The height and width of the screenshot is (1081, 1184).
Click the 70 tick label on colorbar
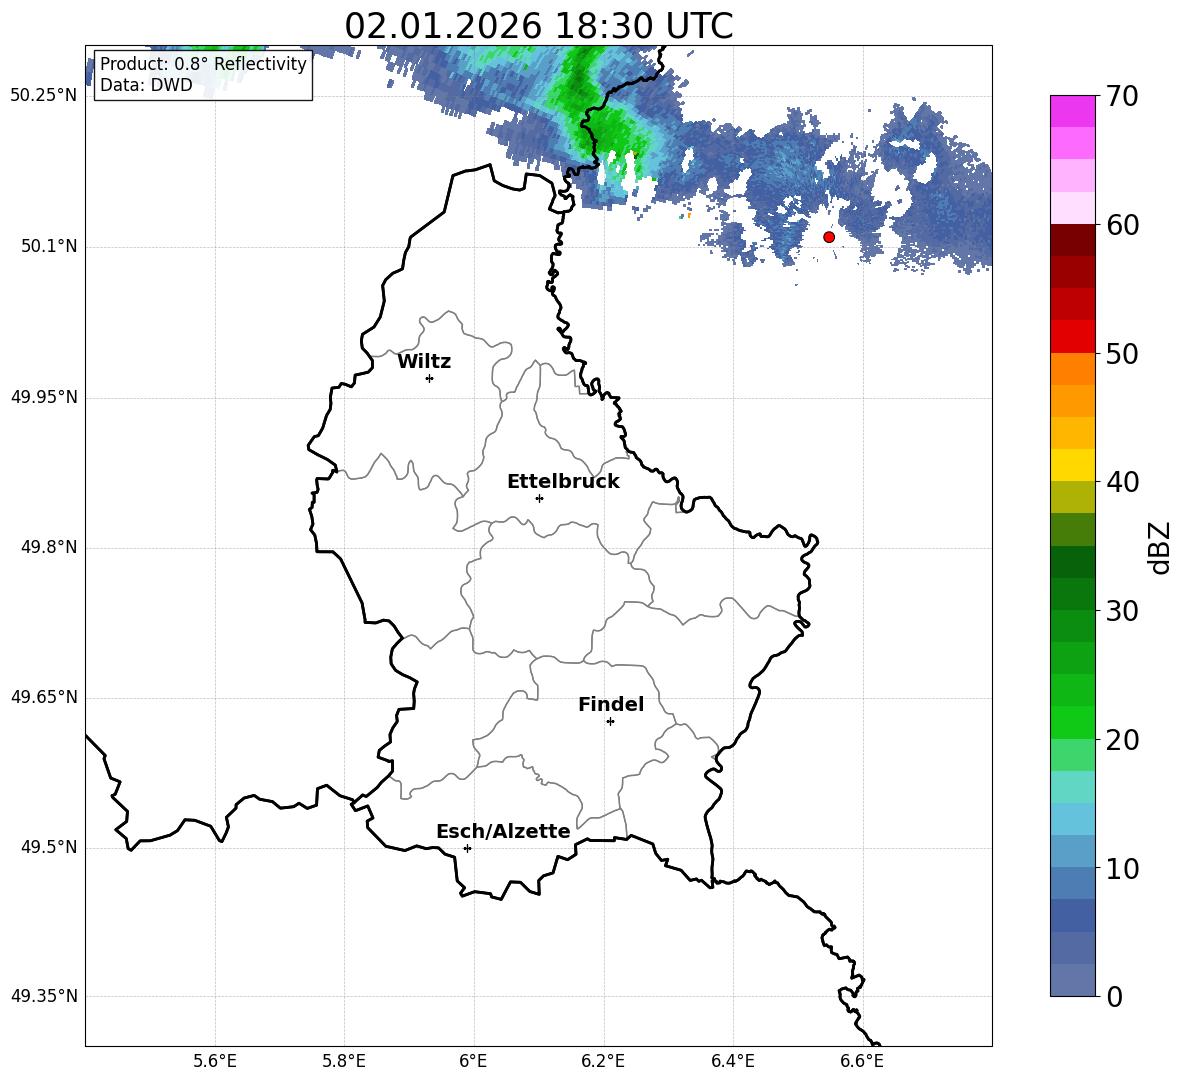click(1121, 97)
